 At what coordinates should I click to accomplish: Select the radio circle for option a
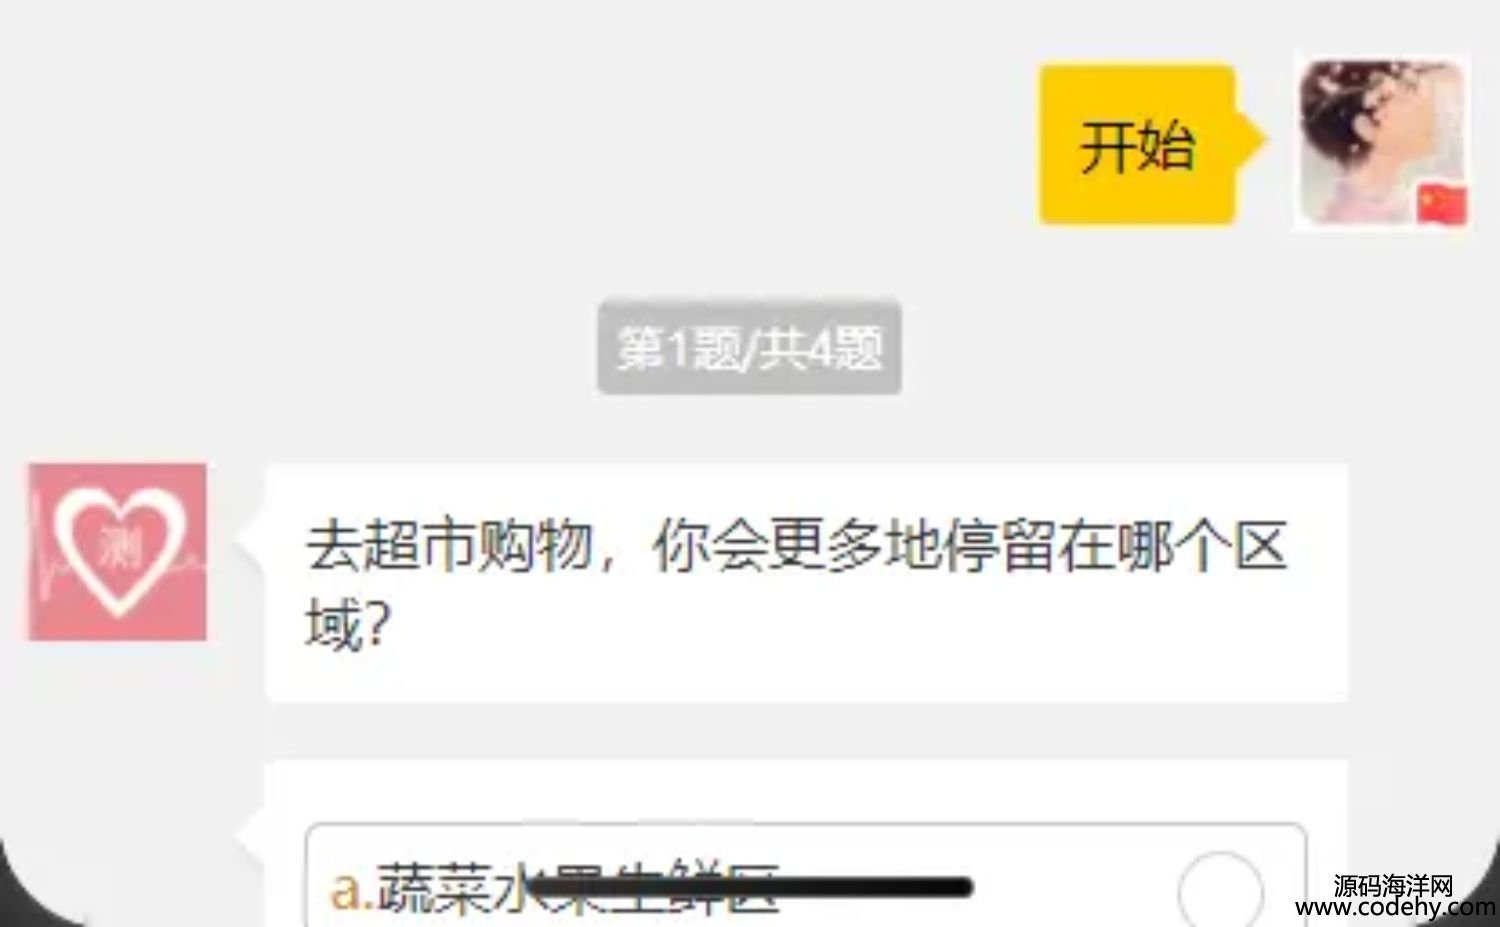[1220, 891]
